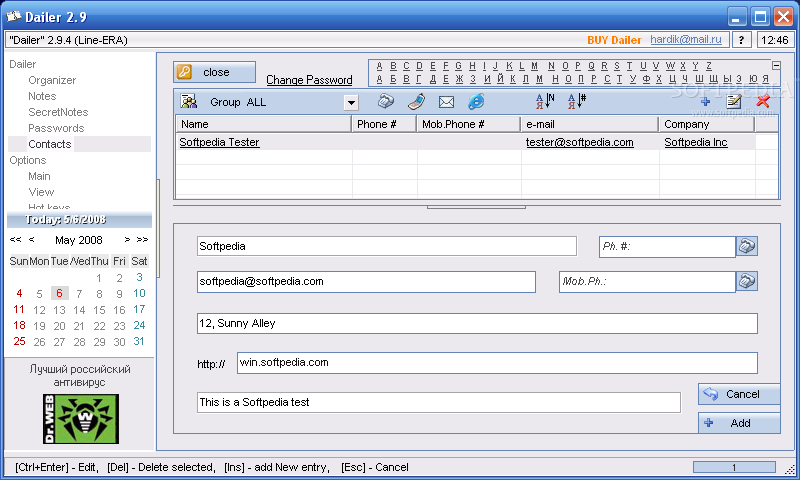
Task: Send e-mail envelope icon
Action: click(x=446, y=102)
